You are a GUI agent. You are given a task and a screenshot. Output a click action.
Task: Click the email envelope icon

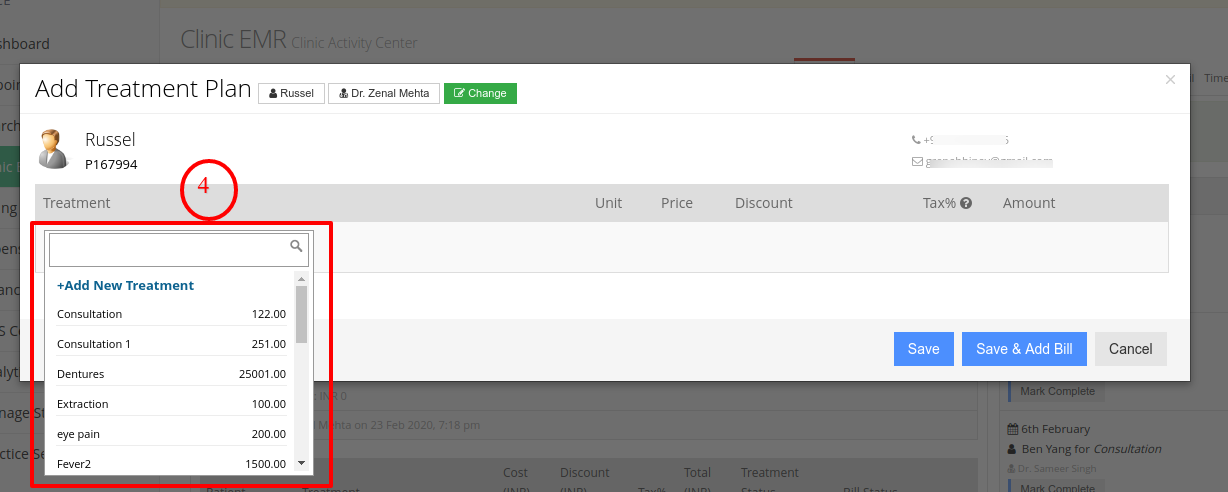[x=917, y=161]
